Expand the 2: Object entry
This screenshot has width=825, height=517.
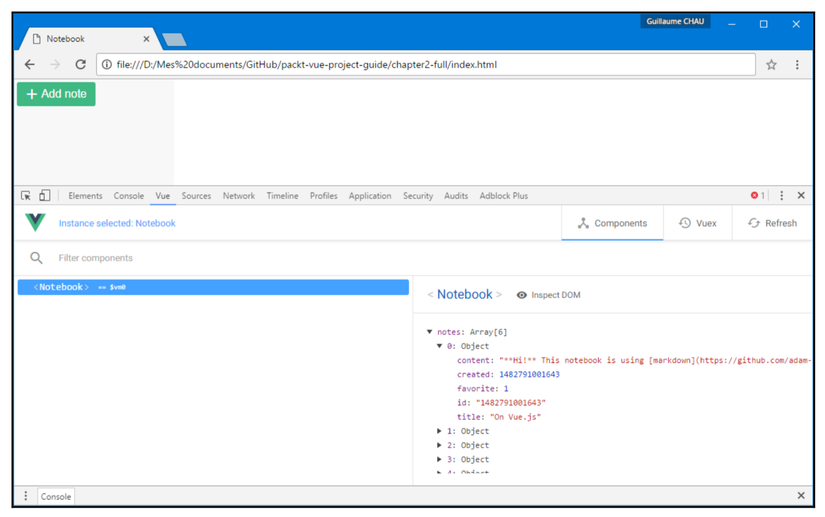pyautogui.click(x=440, y=445)
